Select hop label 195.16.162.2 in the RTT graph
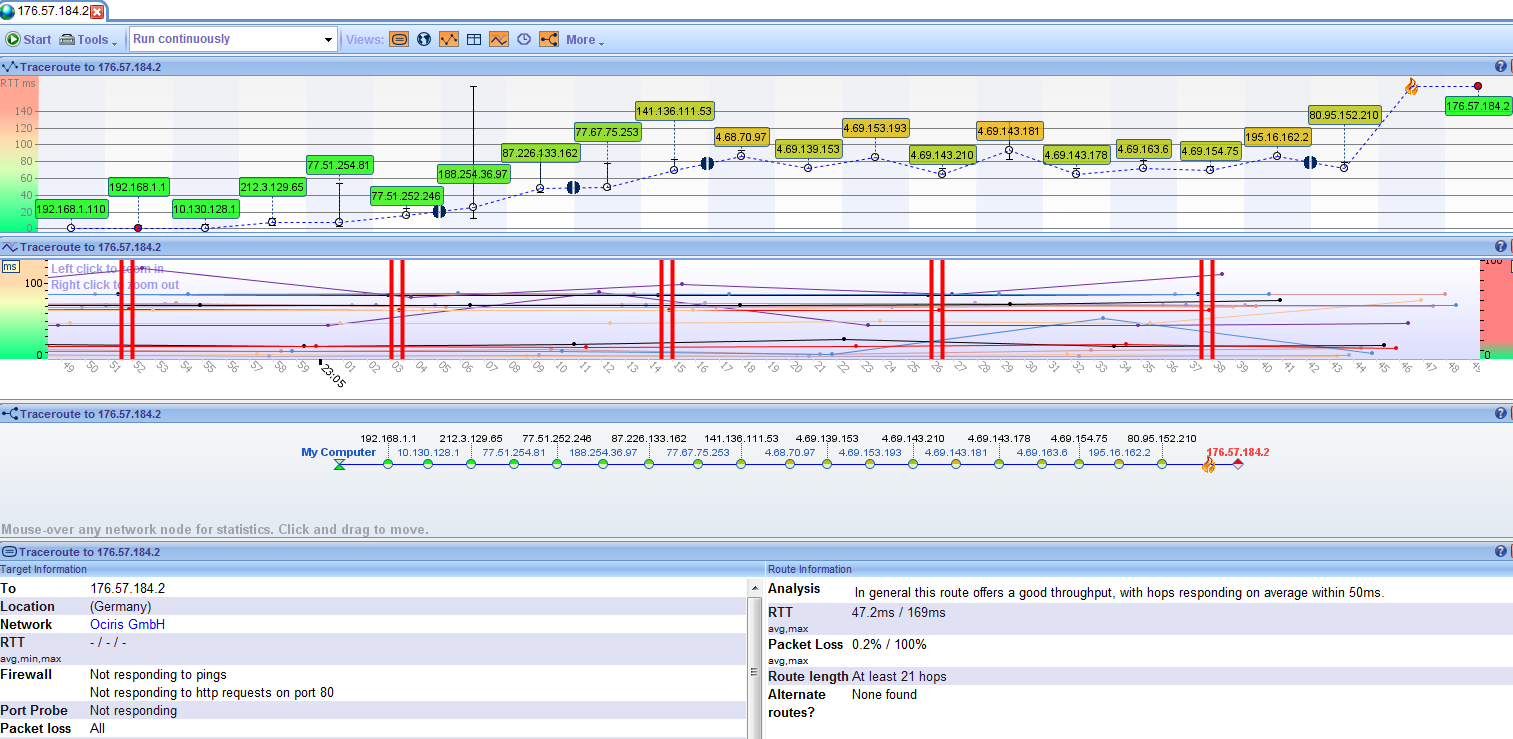 click(1277, 136)
